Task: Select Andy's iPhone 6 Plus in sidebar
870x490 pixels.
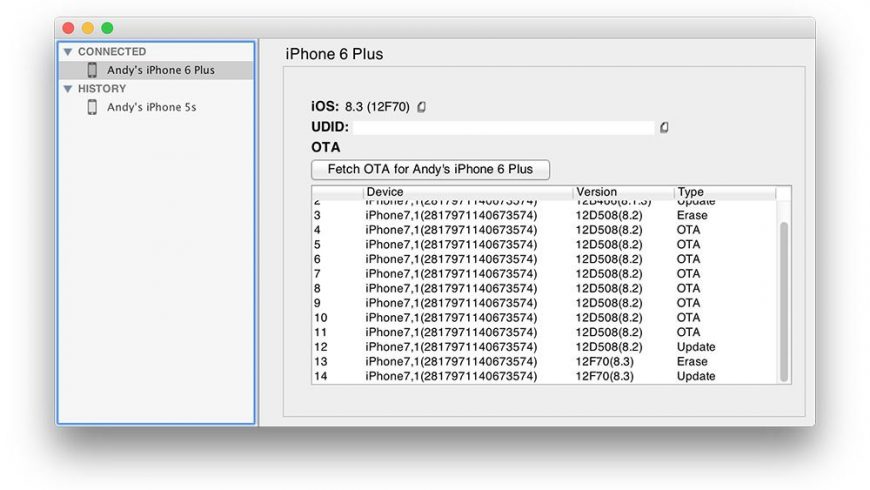Action: (156, 70)
